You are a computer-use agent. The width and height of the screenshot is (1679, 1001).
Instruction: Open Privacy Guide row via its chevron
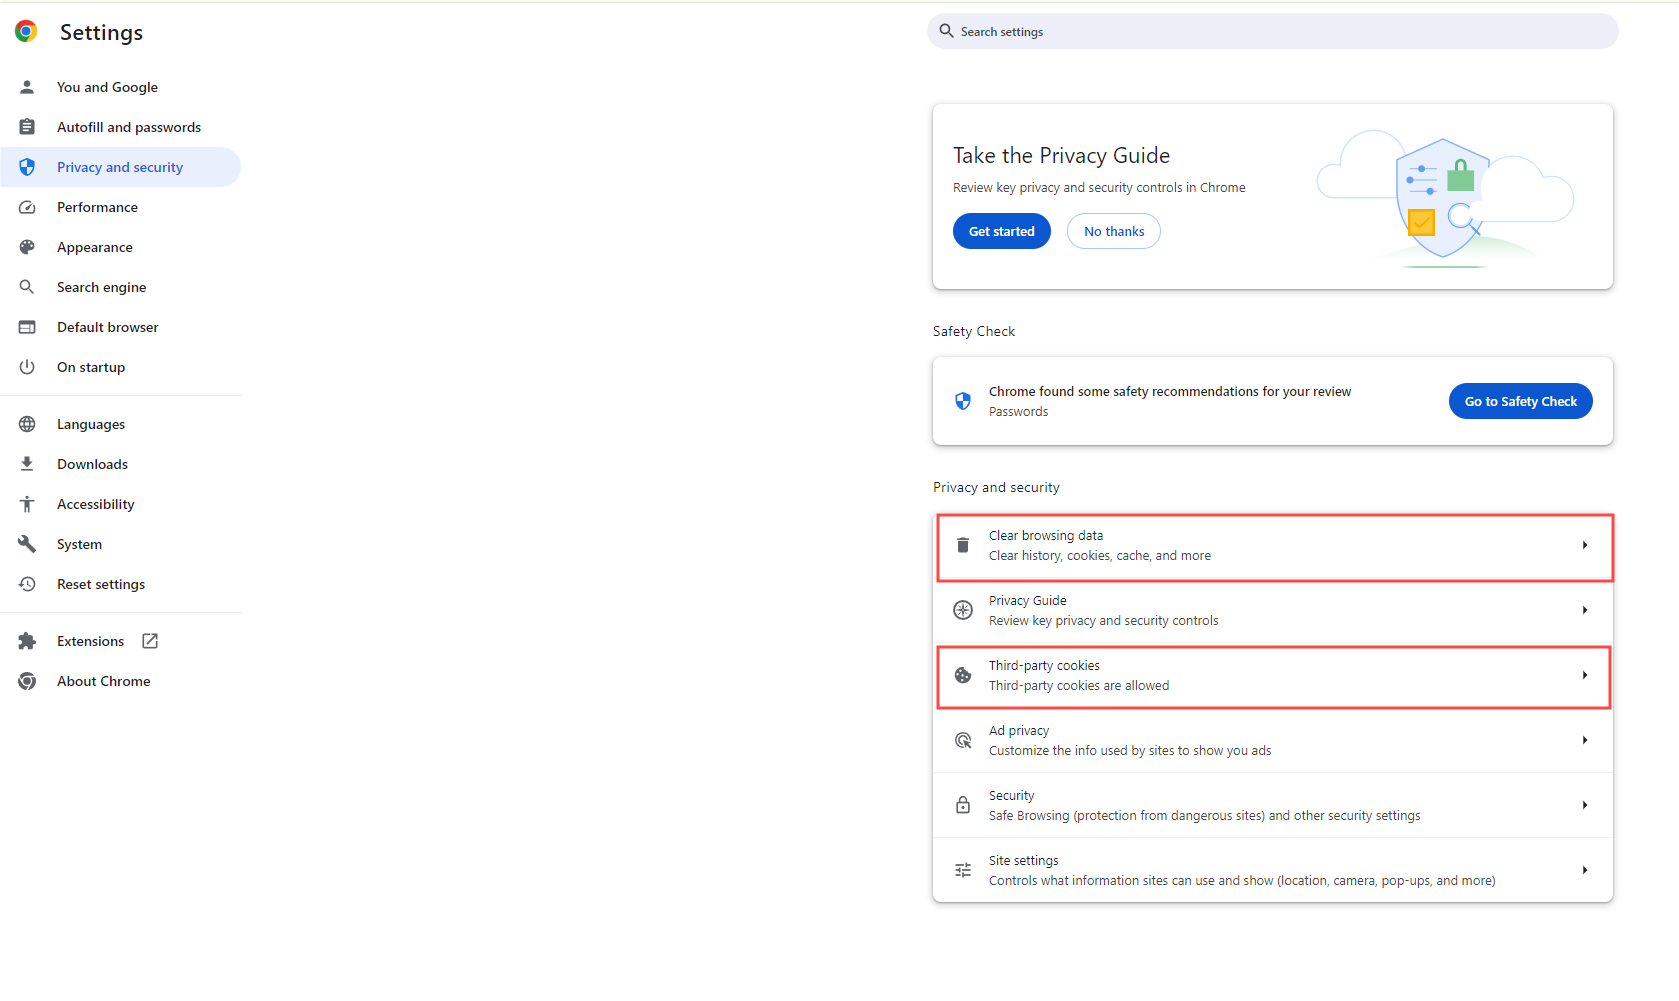1584,610
